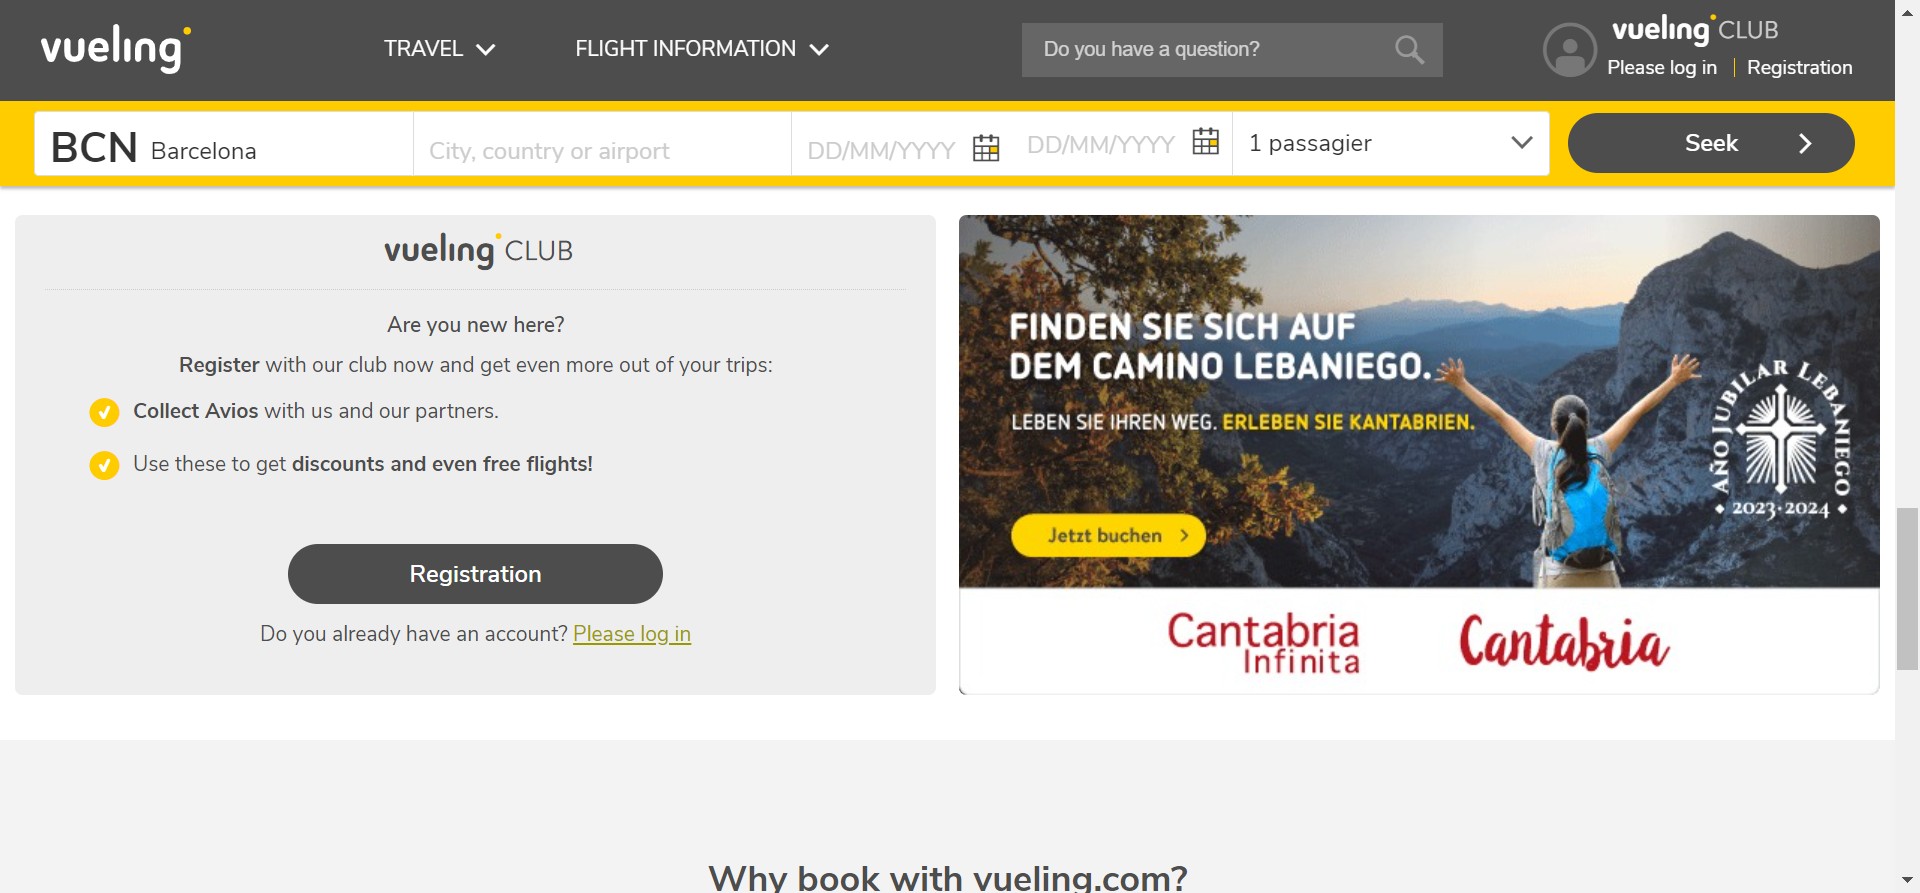Open the FLIGHT INFORMATION menu

[x=701, y=49]
